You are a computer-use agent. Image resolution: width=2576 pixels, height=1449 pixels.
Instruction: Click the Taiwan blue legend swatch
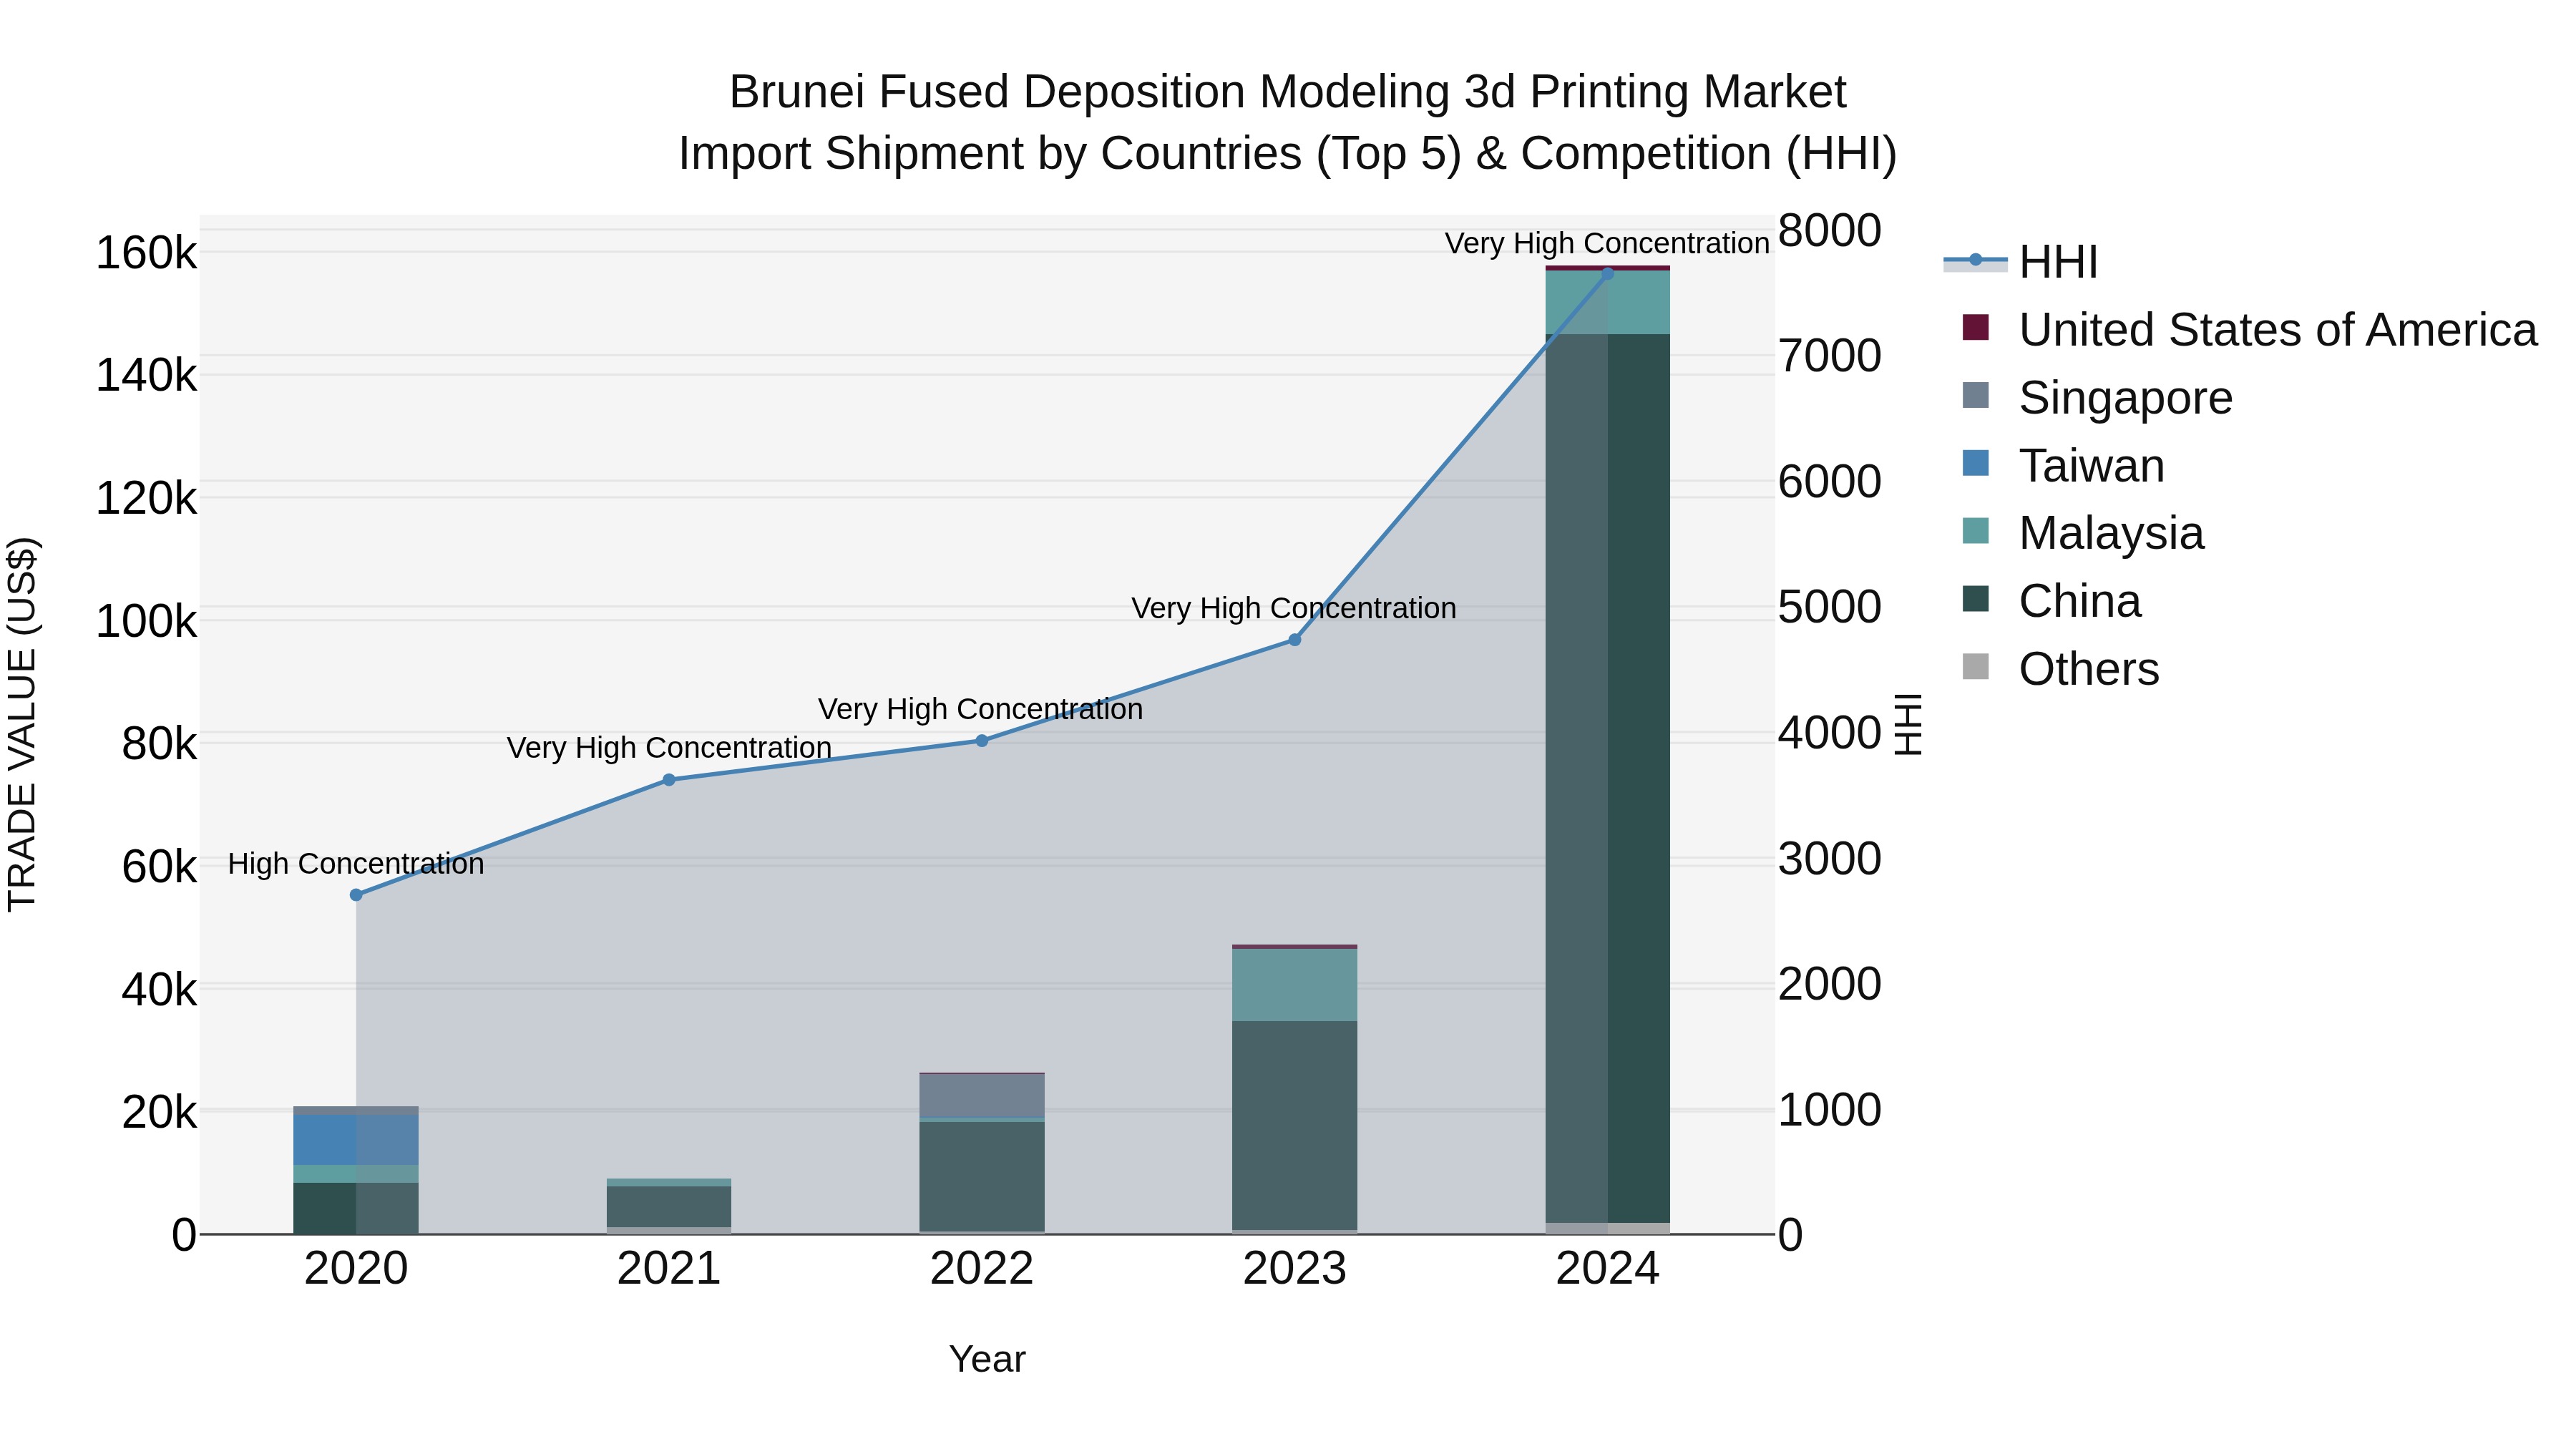(x=1975, y=463)
